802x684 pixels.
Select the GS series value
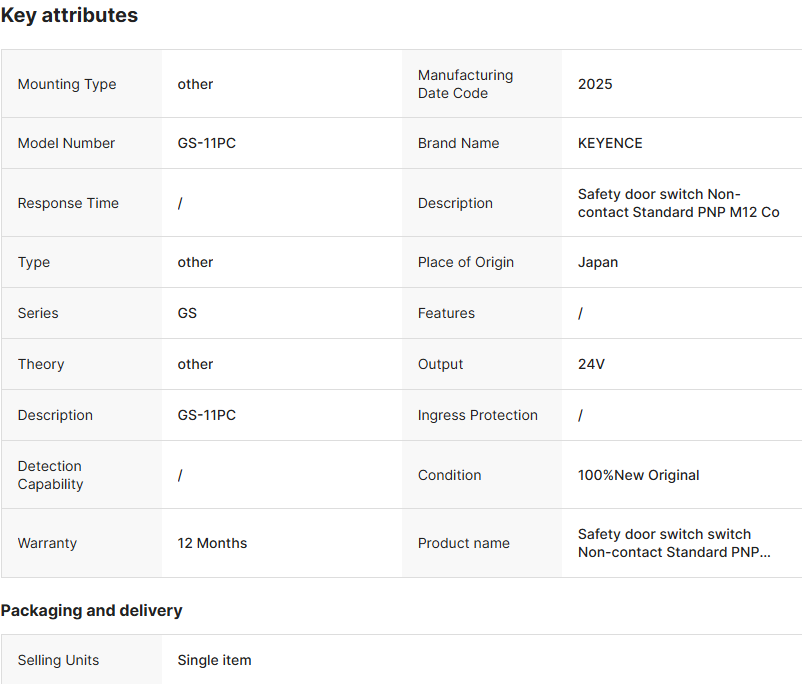click(187, 313)
